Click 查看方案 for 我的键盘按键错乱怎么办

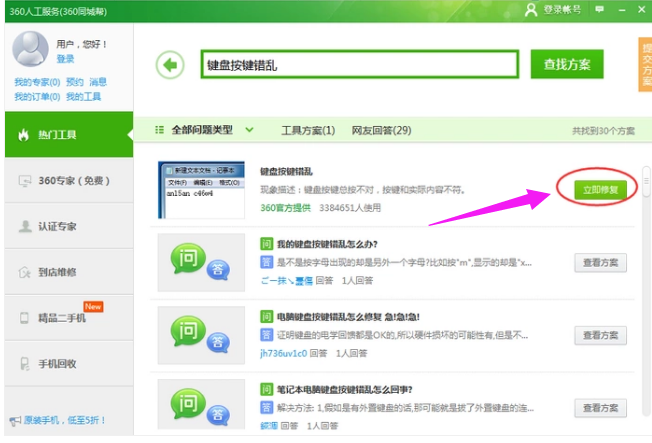[600, 263]
